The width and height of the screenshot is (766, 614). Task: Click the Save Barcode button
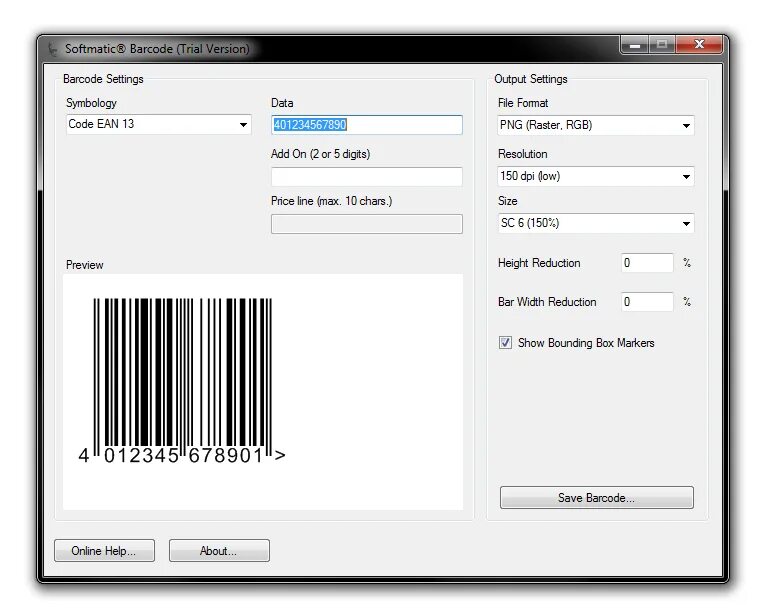[x=596, y=497]
